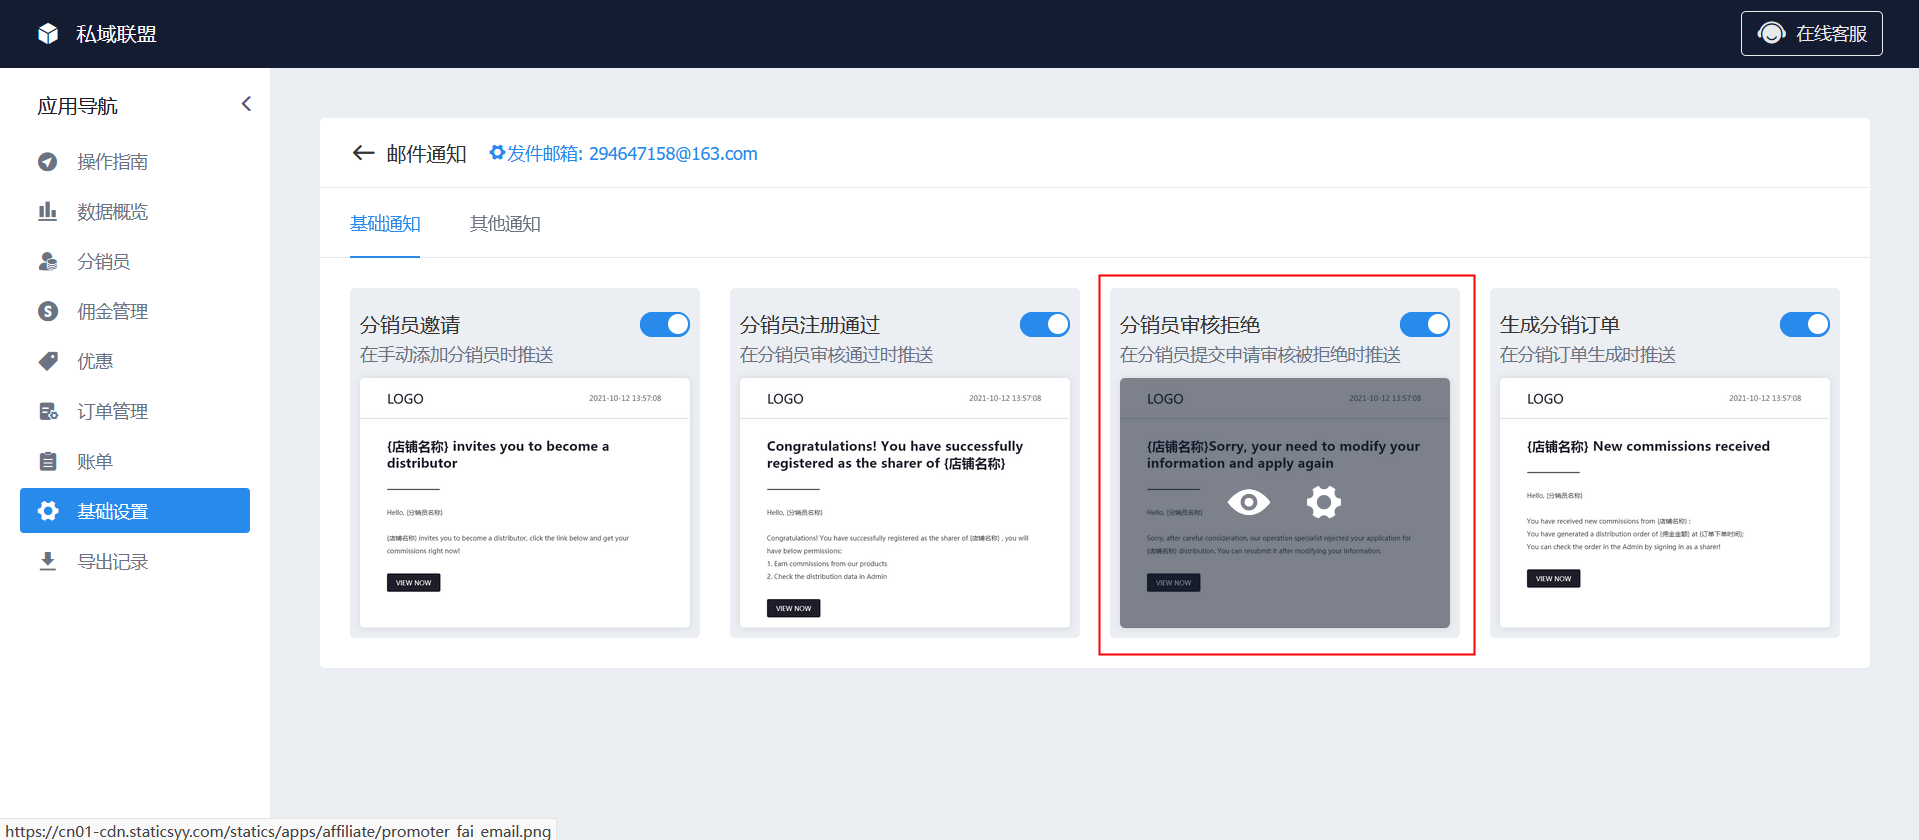This screenshot has height=840, width=1919.
Task: Click the 操作指南 compass icon
Action: coord(48,162)
